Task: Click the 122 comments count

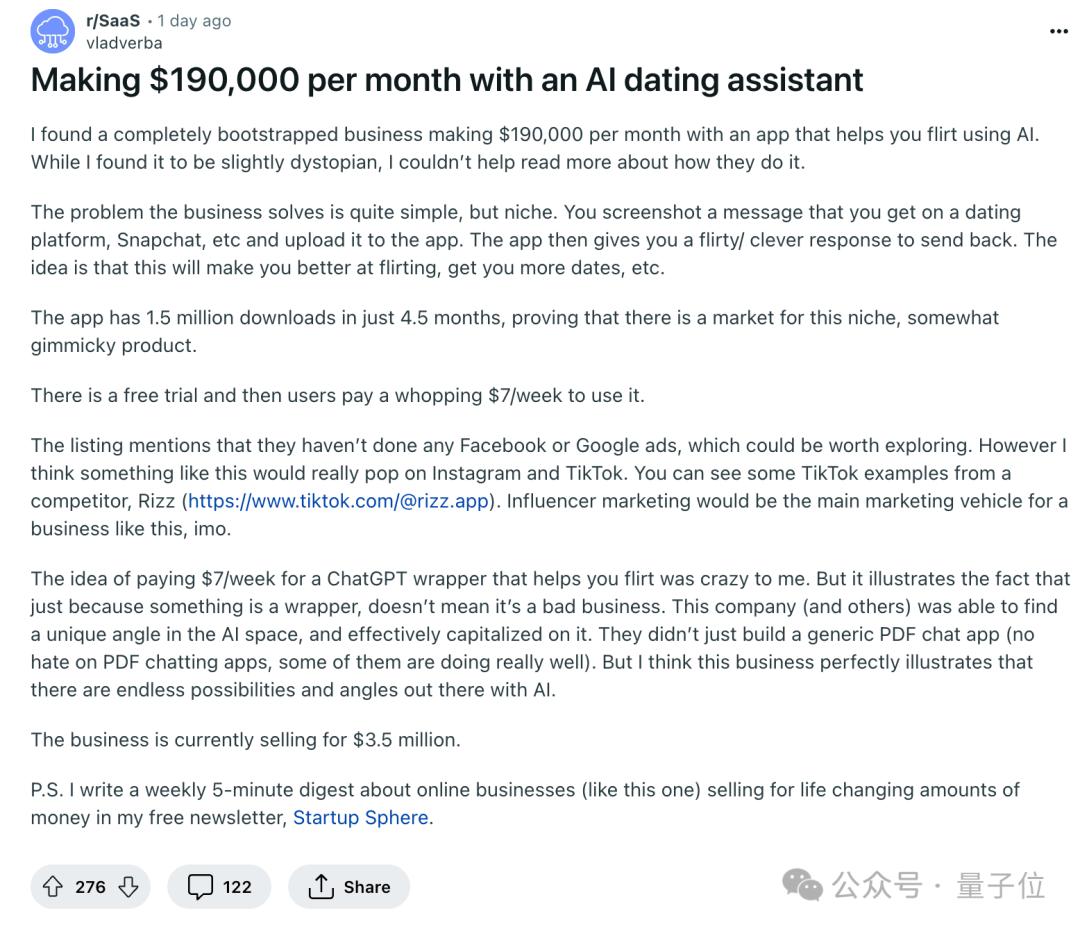Action: point(237,887)
